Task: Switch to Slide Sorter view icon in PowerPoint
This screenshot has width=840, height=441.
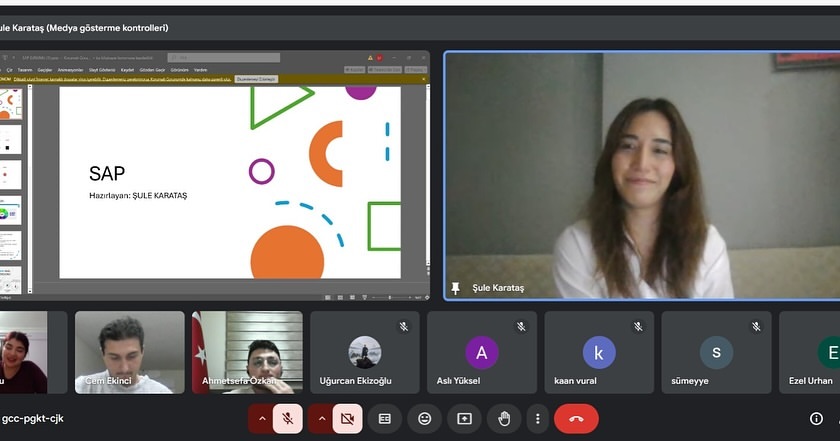Action: pyautogui.click(x=340, y=297)
